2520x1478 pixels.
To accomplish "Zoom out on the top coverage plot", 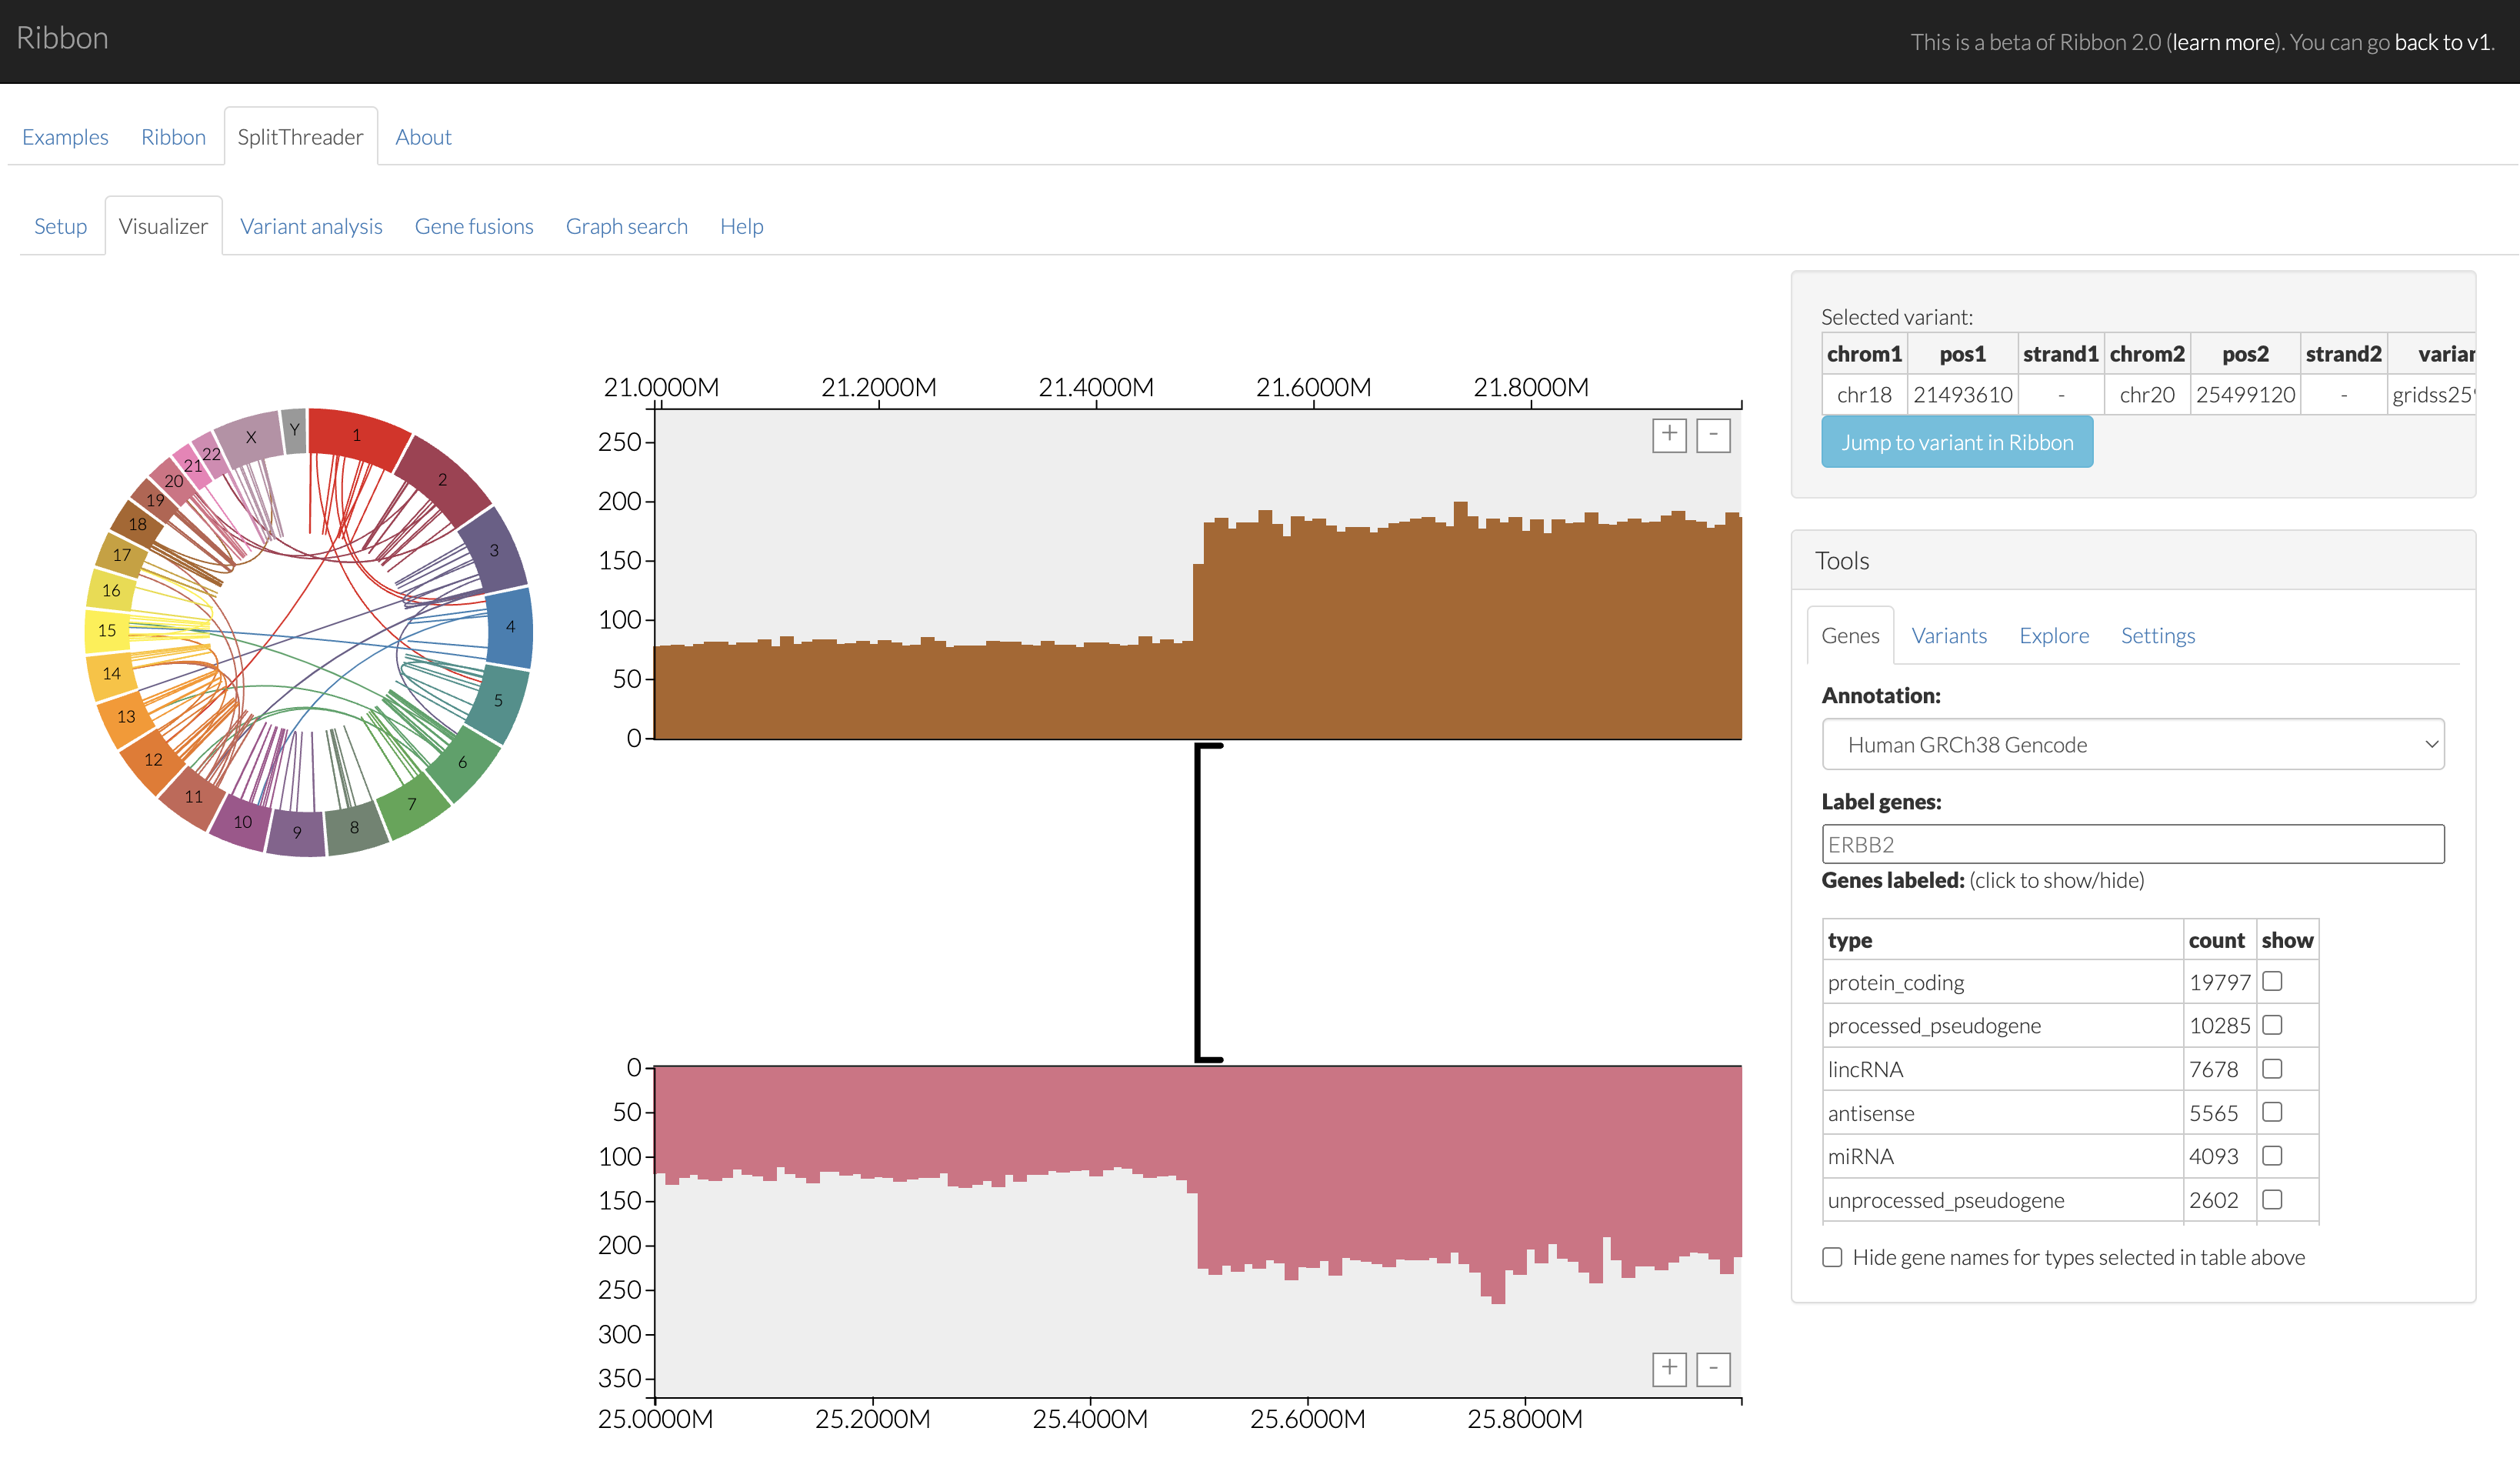I will coord(1713,435).
